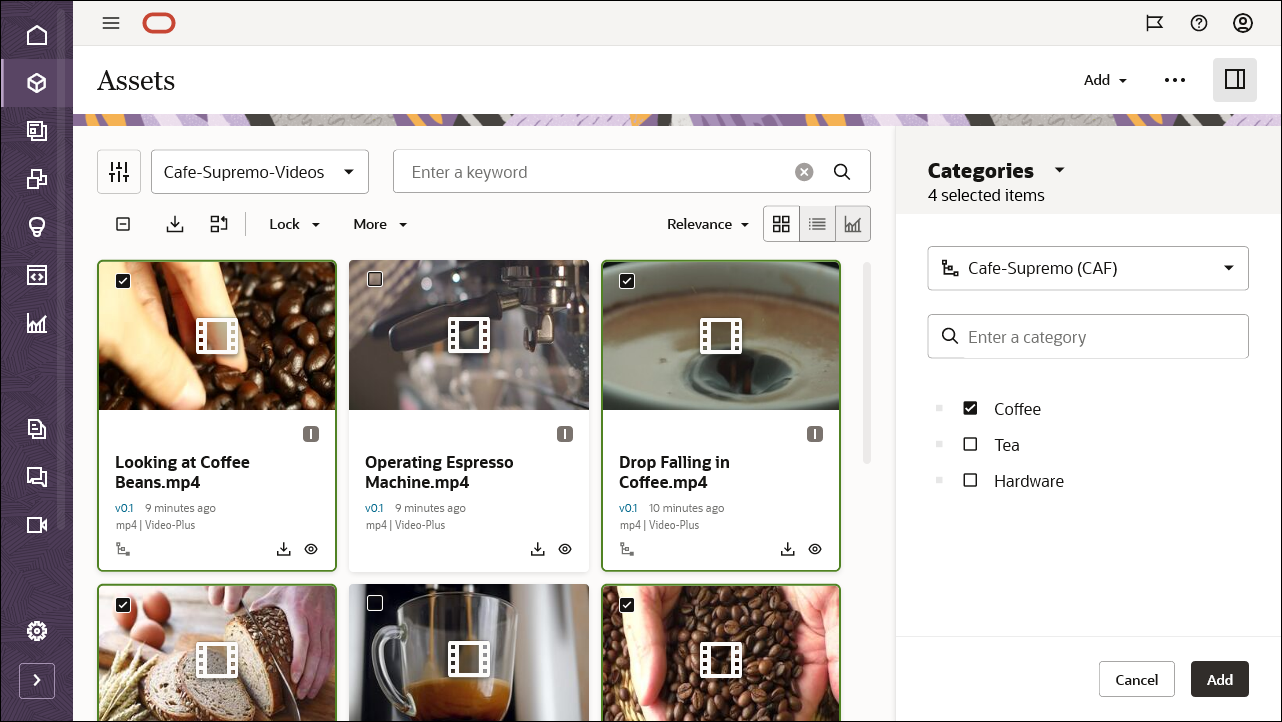Download the selected assets via toolbar icon
This screenshot has width=1282, height=722.
pyautogui.click(x=175, y=224)
